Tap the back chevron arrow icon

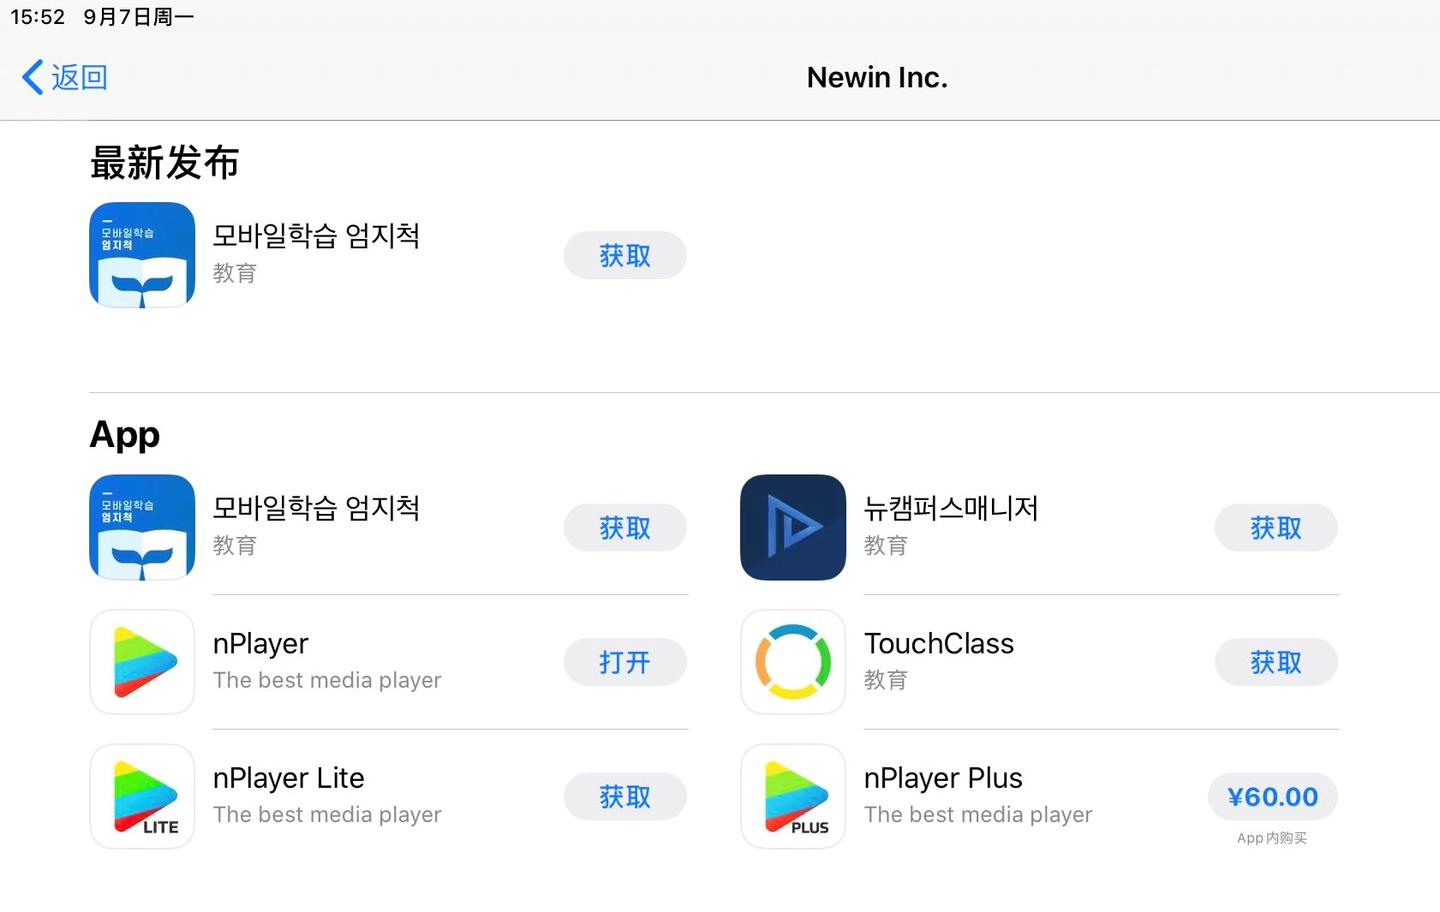pyautogui.click(x=33, y=77)
